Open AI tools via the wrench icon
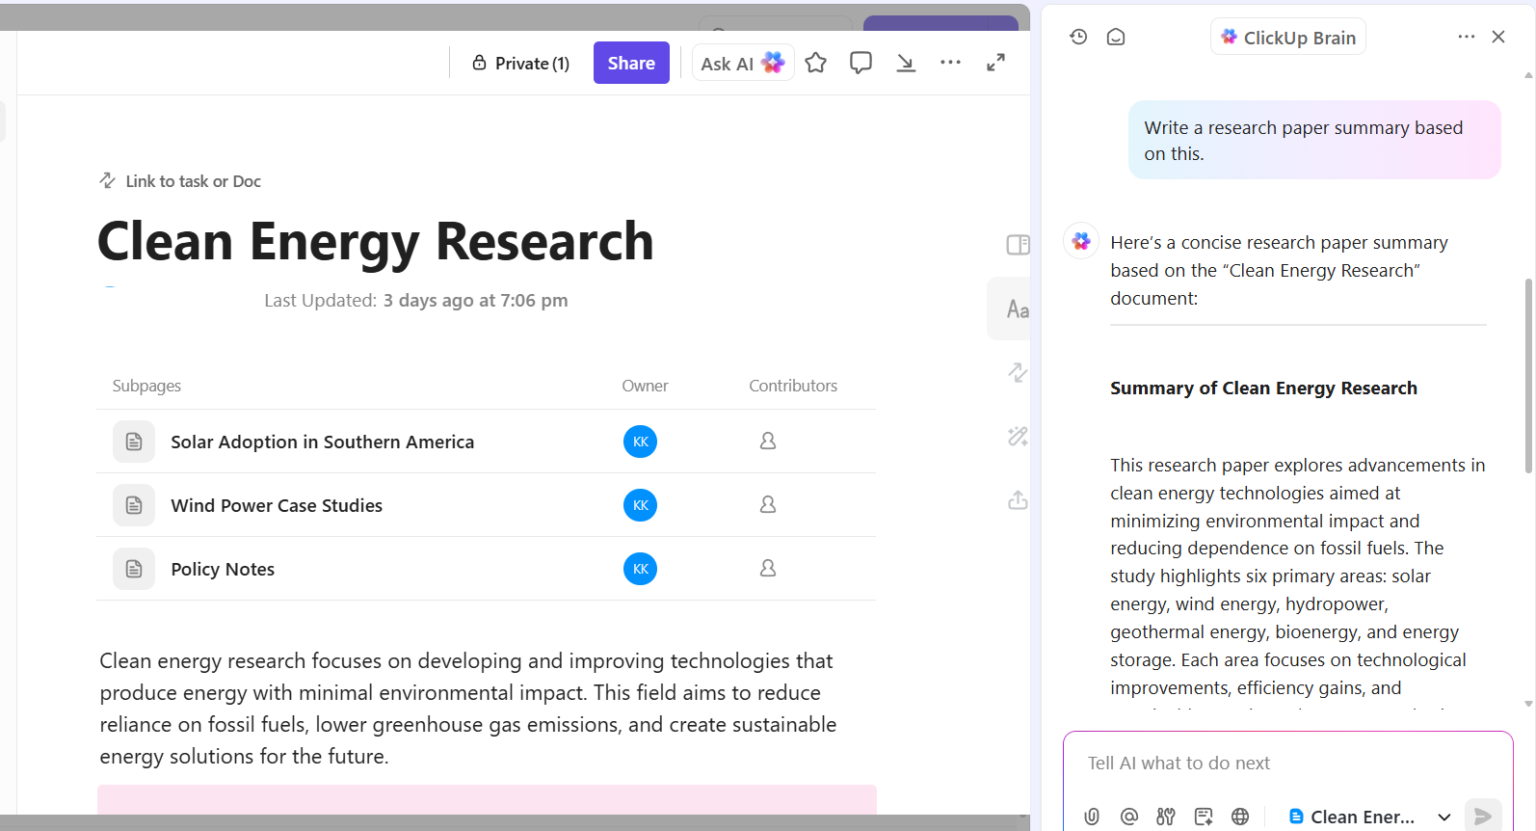The height and width of the screenshot is (831, 1536). coord(1166,815)
